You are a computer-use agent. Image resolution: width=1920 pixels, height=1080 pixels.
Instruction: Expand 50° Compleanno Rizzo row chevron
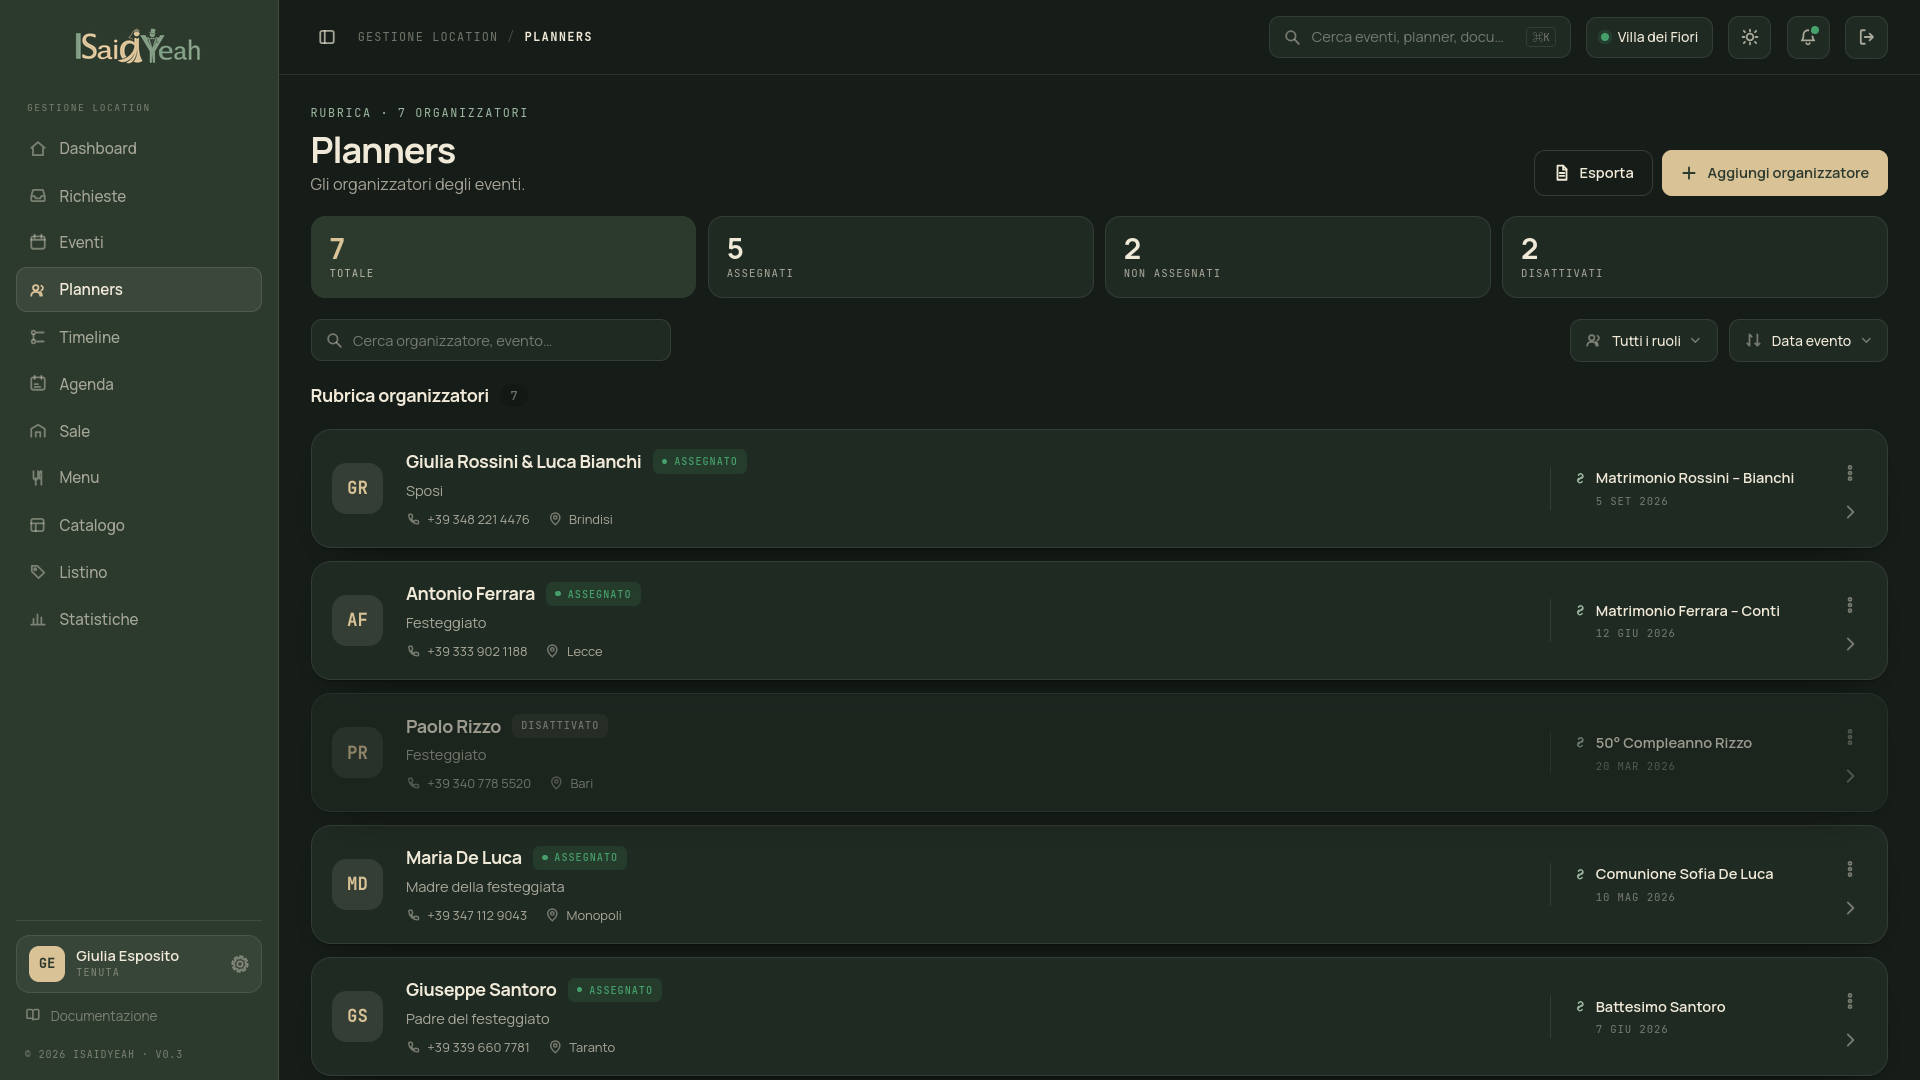pos(1850,776)
